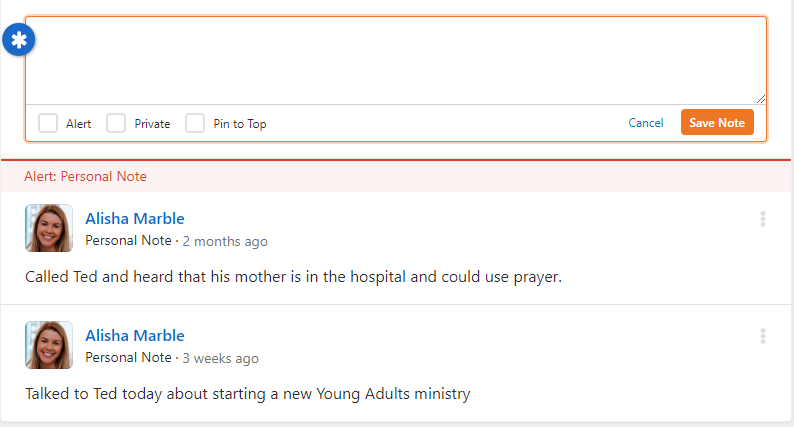Open Alisha Marble name link on first note
The width and height of the screenshot is (794, 427).
(135, 218)
